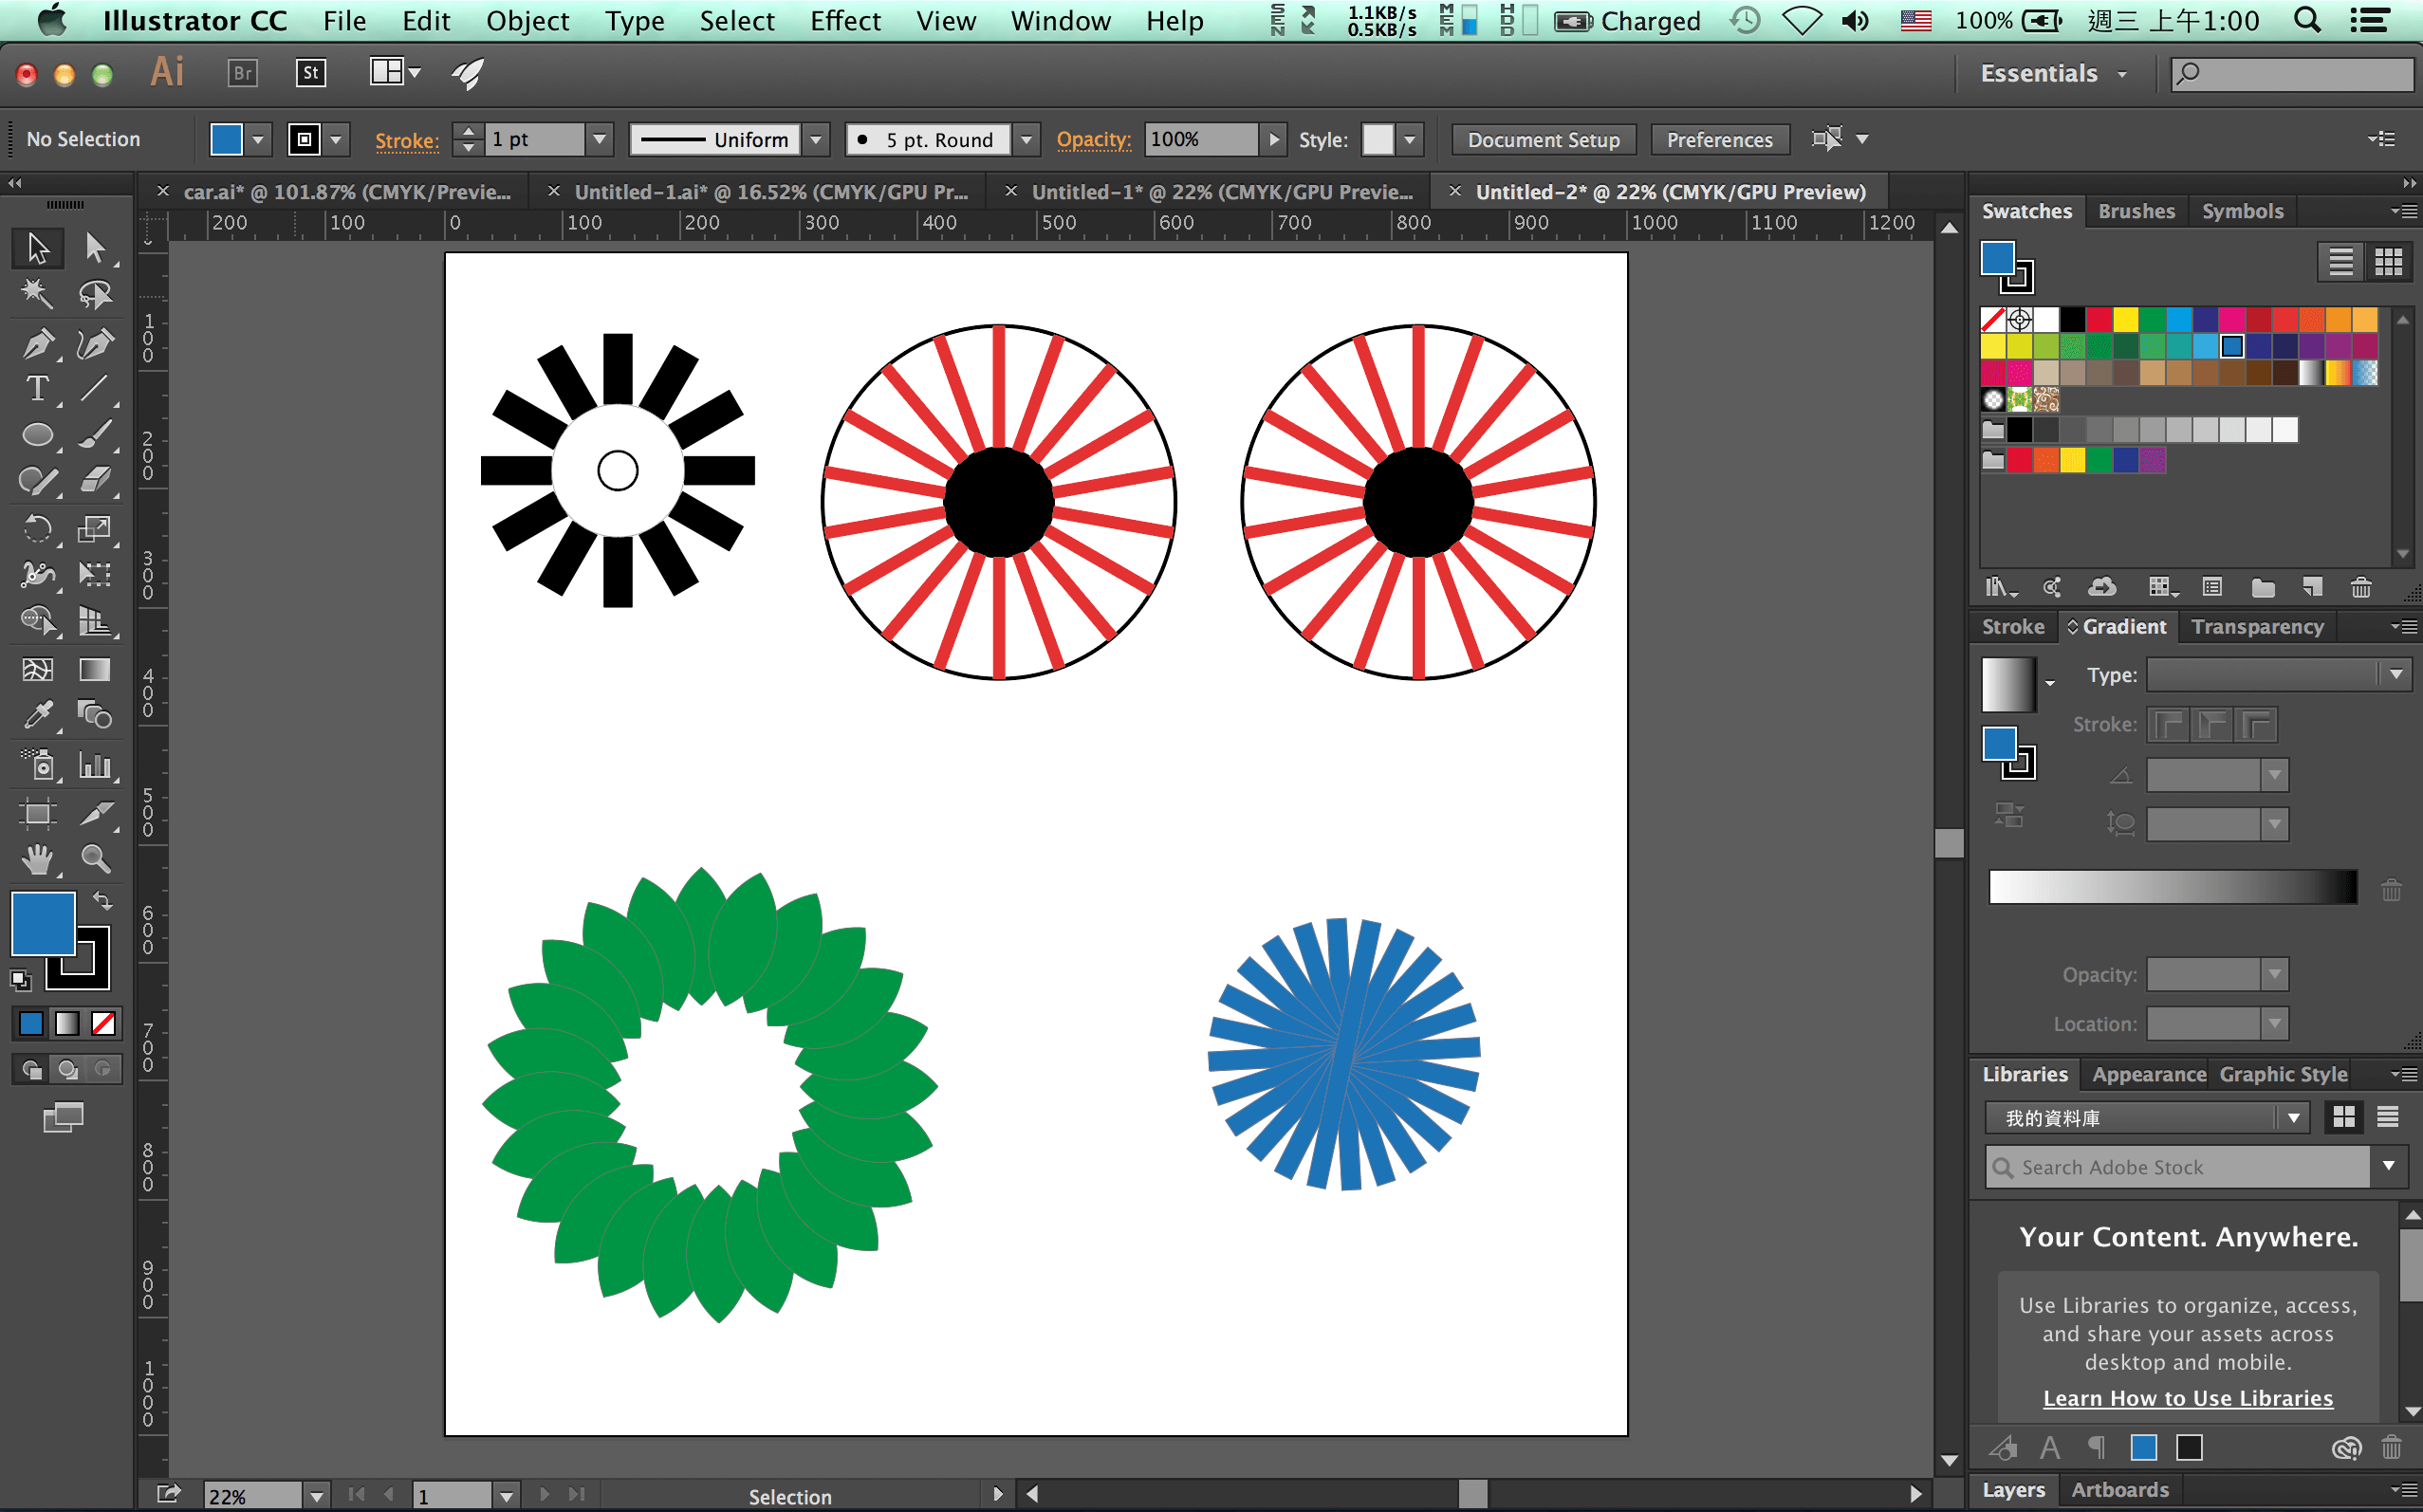Set fill mode to Color
Image resolution: width=2423 pixels, height=1512 pixels.
coord(32,1023)
